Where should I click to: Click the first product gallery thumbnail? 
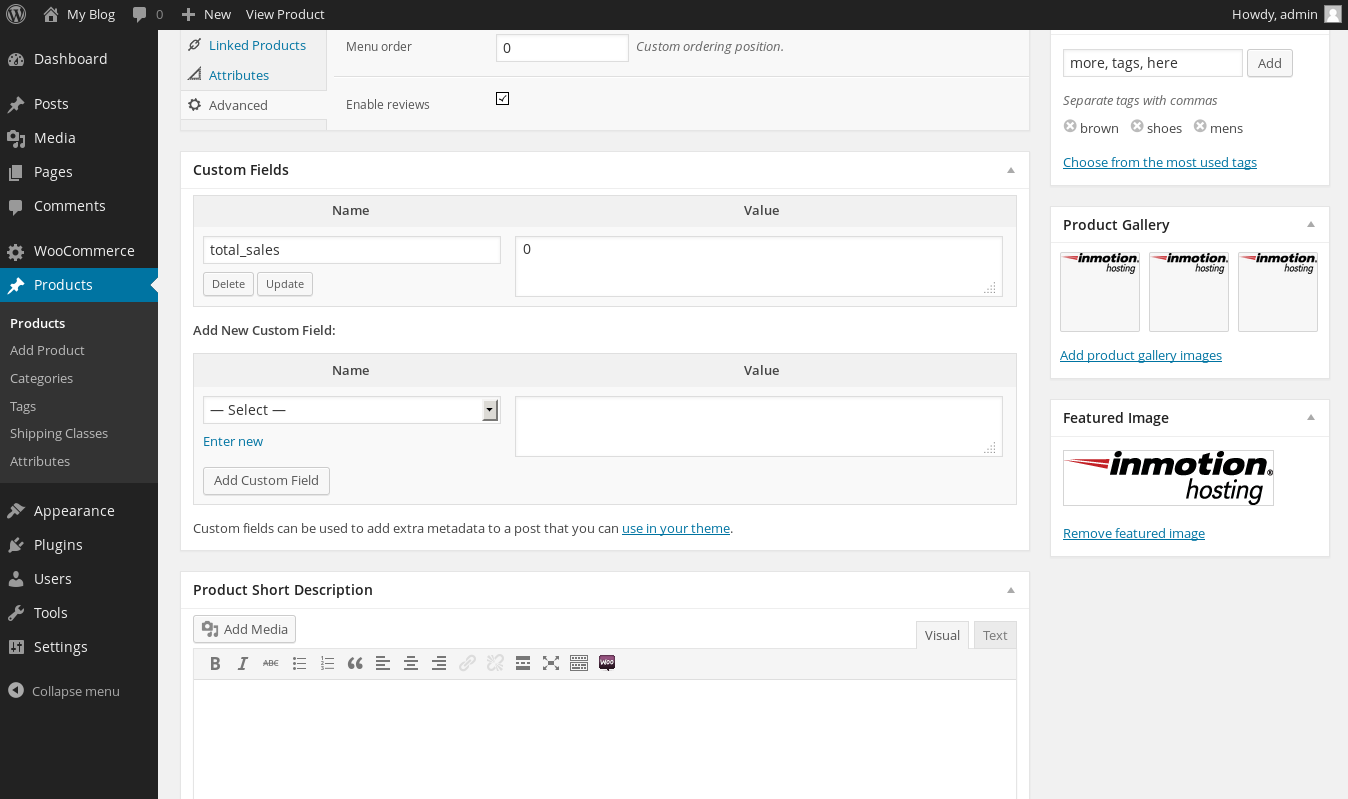click(1100, 291)
